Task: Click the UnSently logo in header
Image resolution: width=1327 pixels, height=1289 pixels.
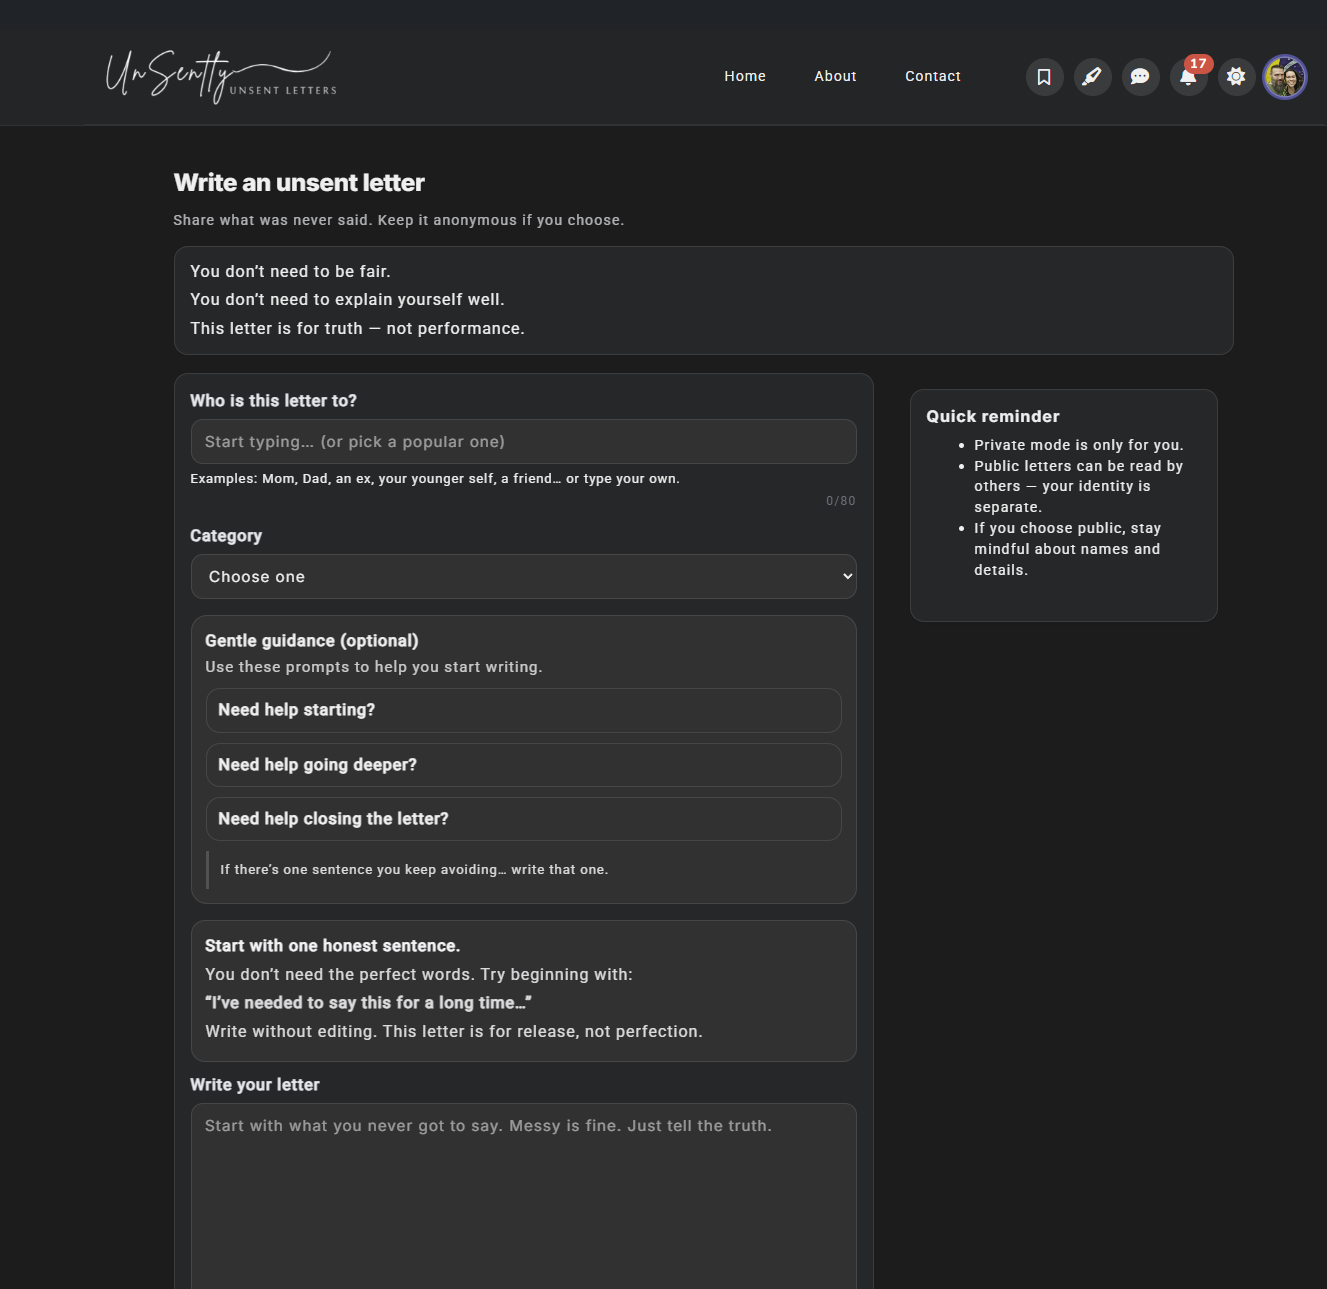Action: [221, 77]
